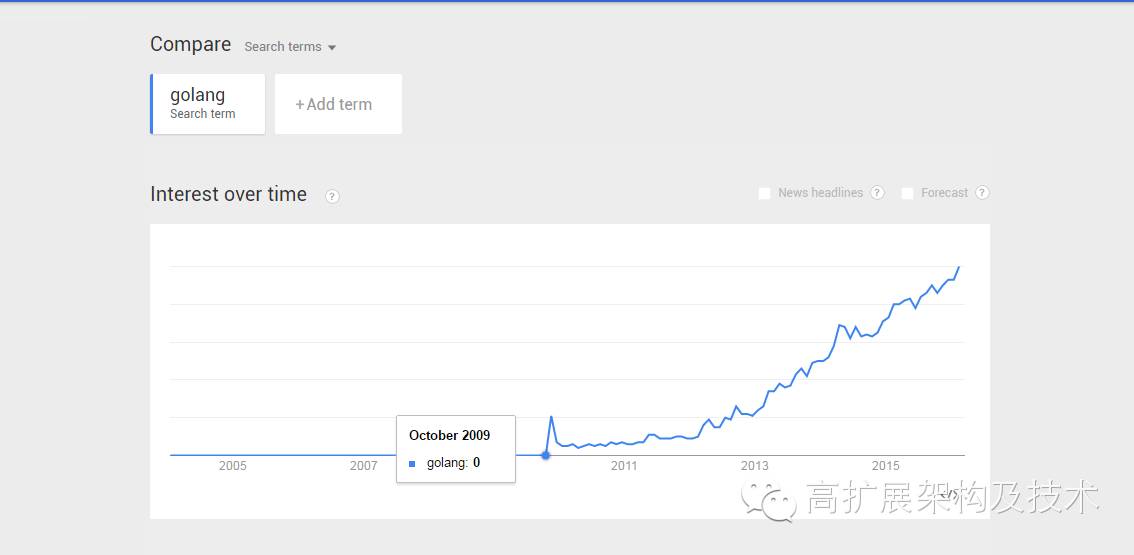Click the Search terms label
This screenshot has height=555, width=1134.
pos(283,46)
